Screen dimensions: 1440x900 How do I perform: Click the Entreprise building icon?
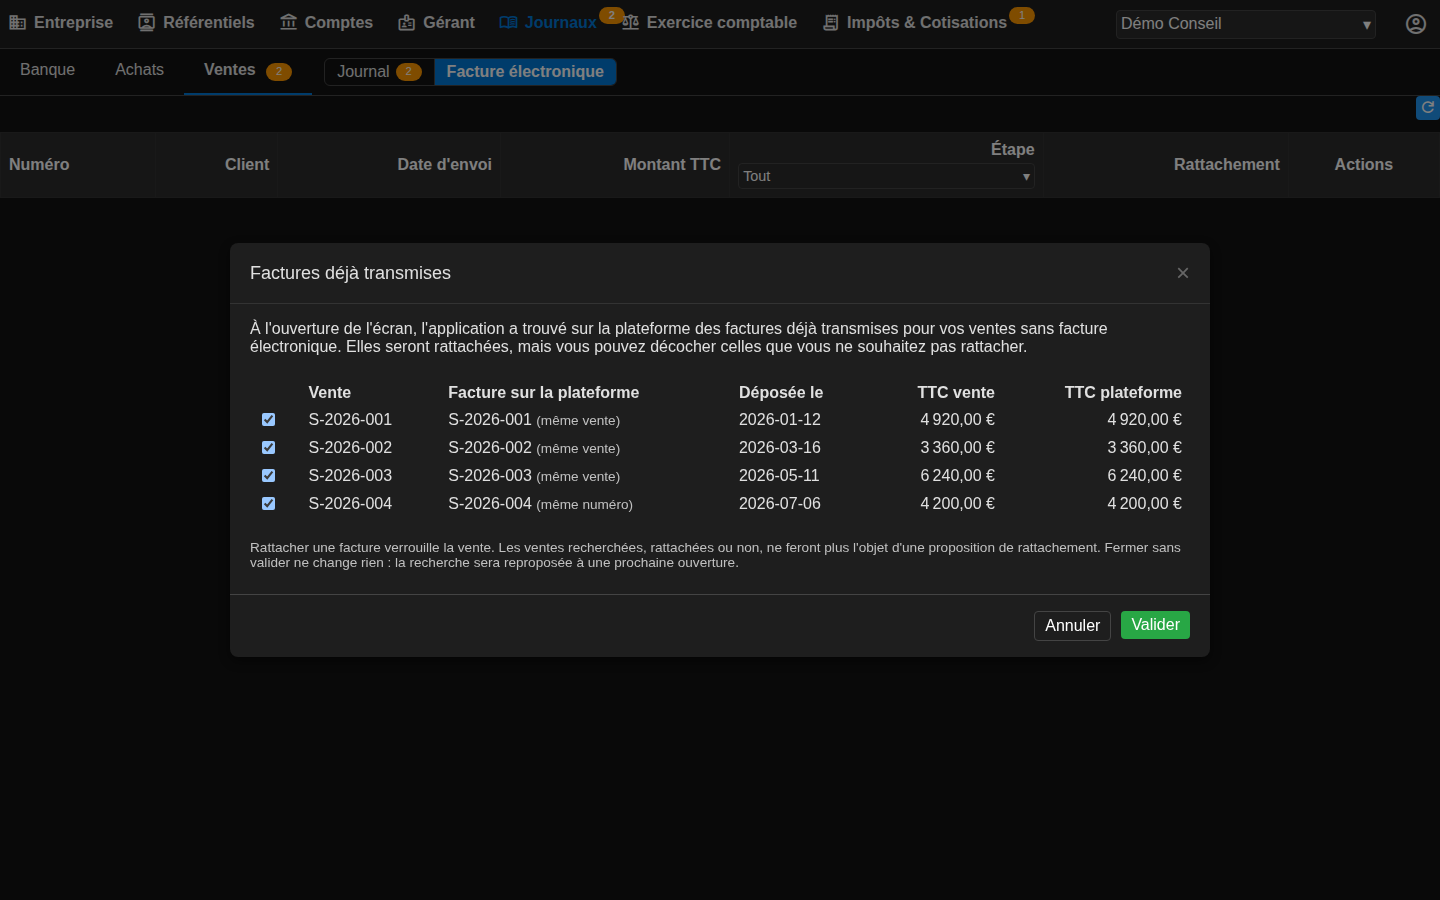[17, 23]
